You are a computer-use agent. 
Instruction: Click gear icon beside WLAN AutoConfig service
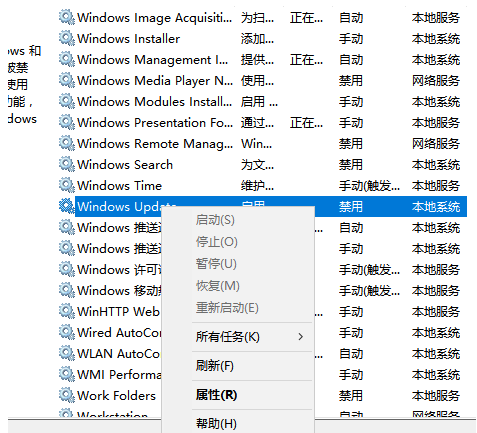(x=67, y=354)
